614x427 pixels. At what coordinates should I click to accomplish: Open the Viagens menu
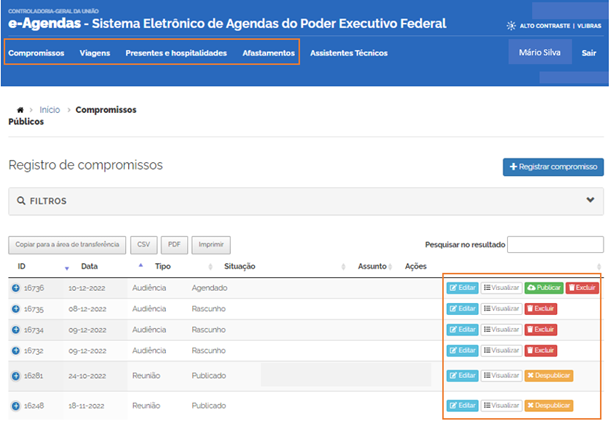point(95,52)
